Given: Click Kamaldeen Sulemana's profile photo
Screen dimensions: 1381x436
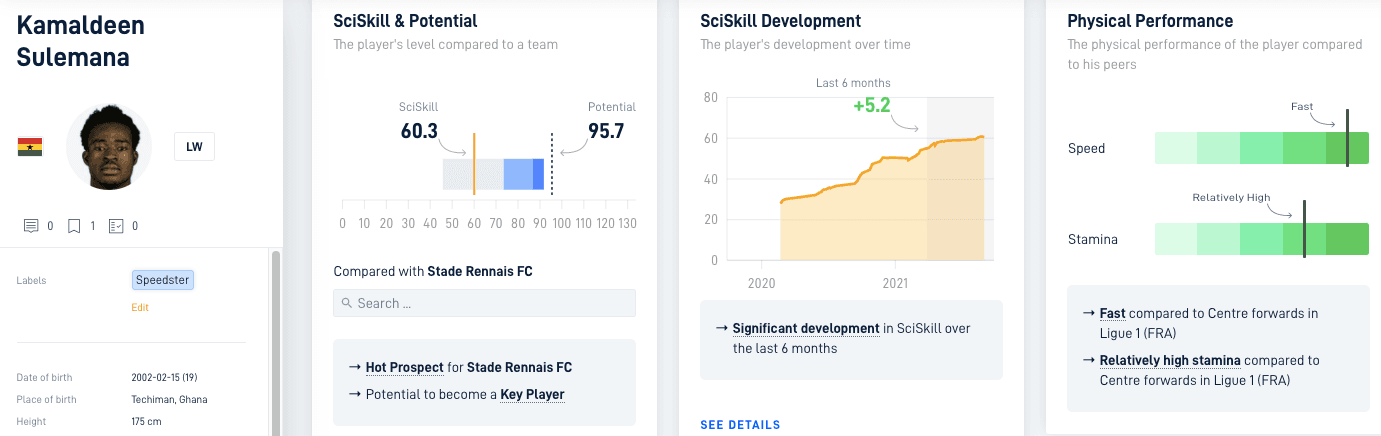Looking at the screenshot, I should point(109,147).
